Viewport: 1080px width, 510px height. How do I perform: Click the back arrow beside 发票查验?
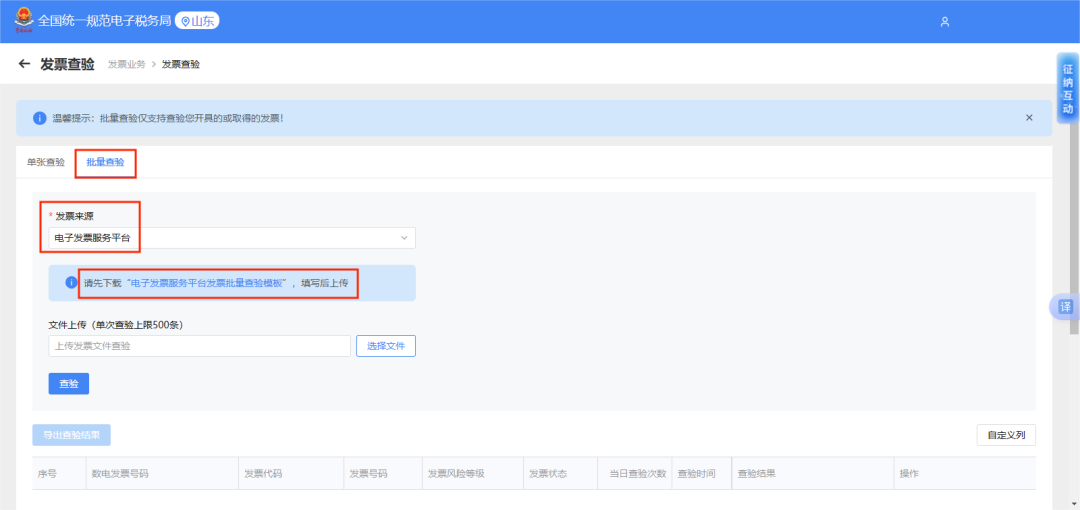(x=24, y=64)
